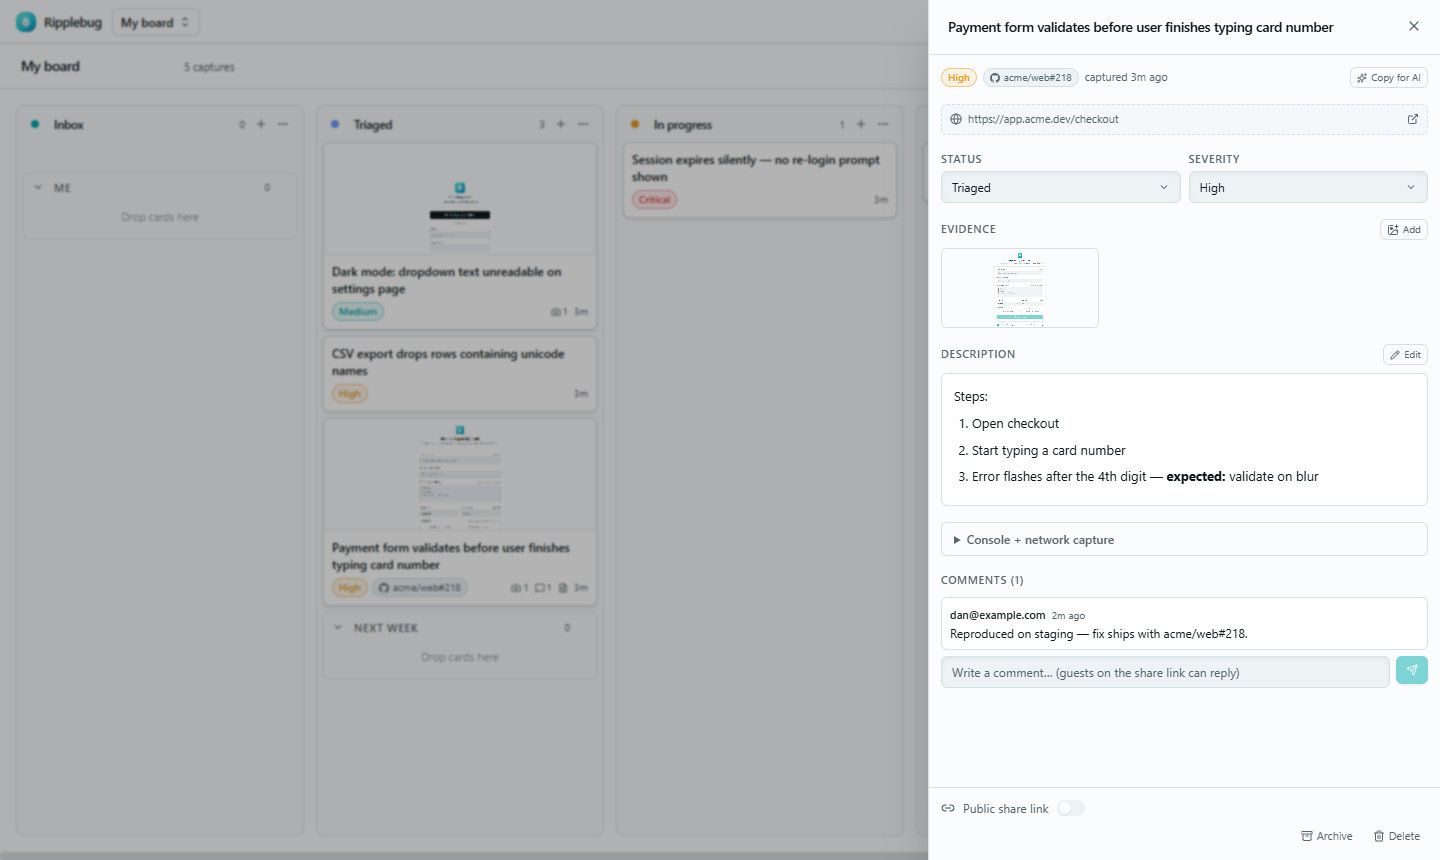Click the Medium badge on Dark mode card
The image size is (1440, 860).
358,312
